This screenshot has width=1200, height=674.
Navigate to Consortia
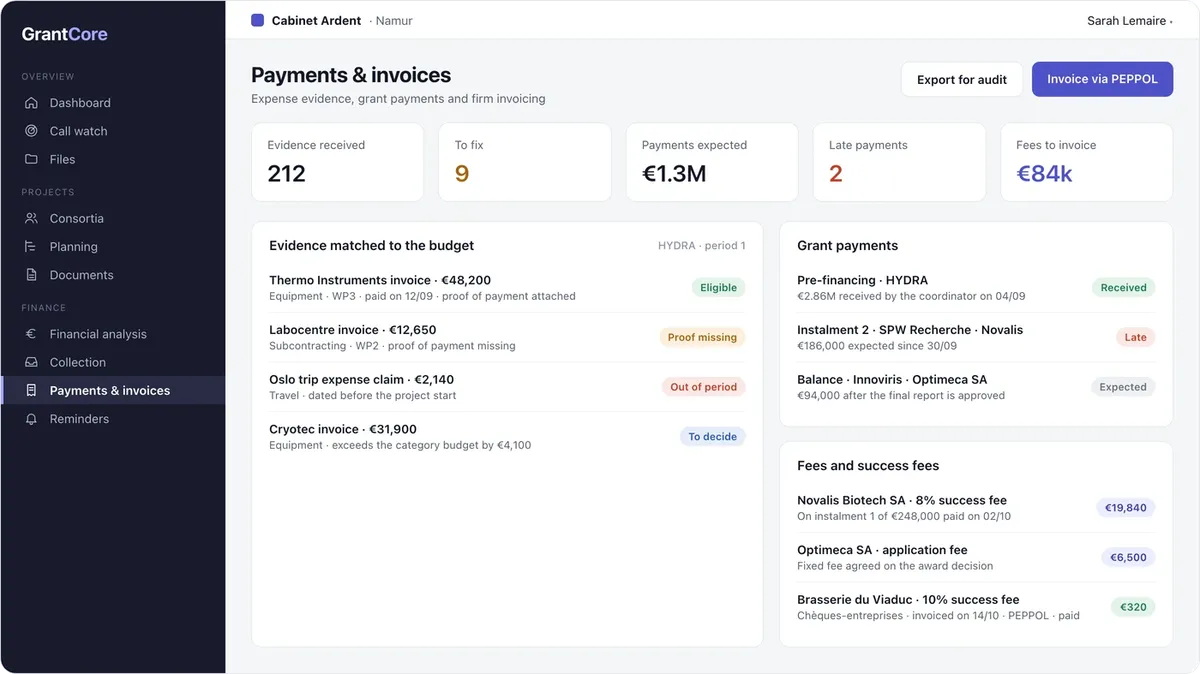pos(112,218)
